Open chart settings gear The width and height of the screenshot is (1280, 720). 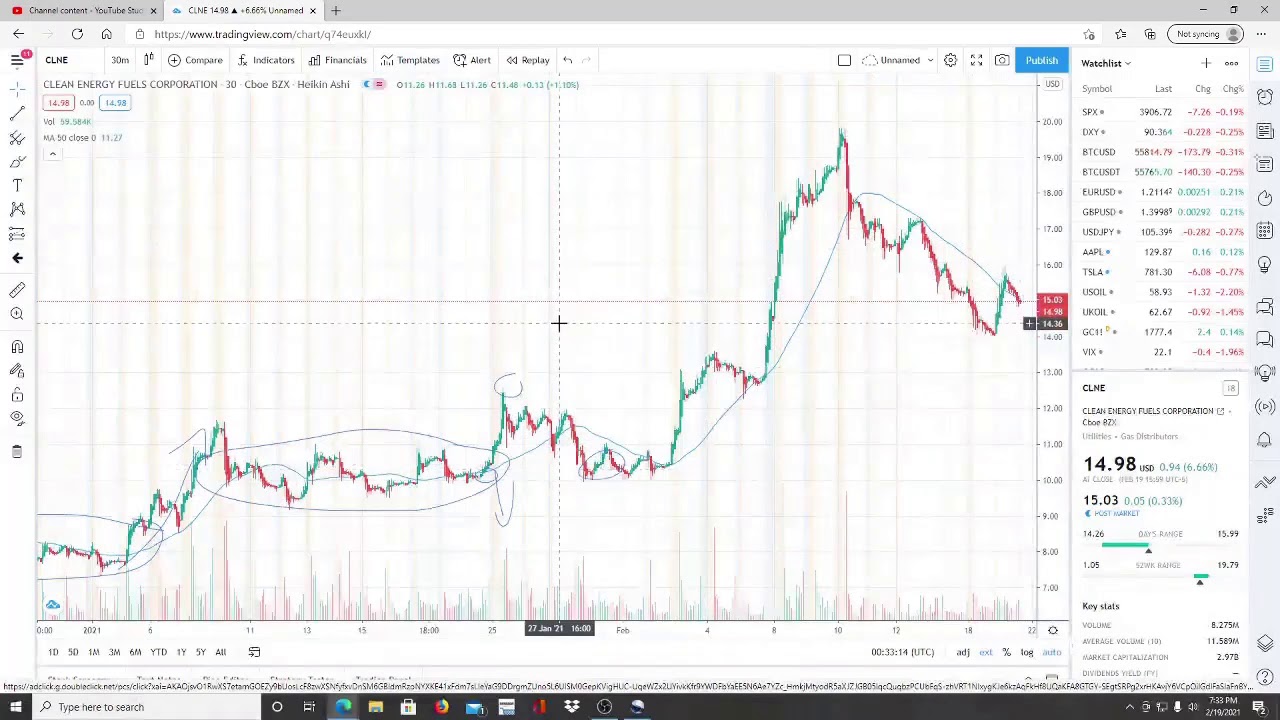pos(950,60)
